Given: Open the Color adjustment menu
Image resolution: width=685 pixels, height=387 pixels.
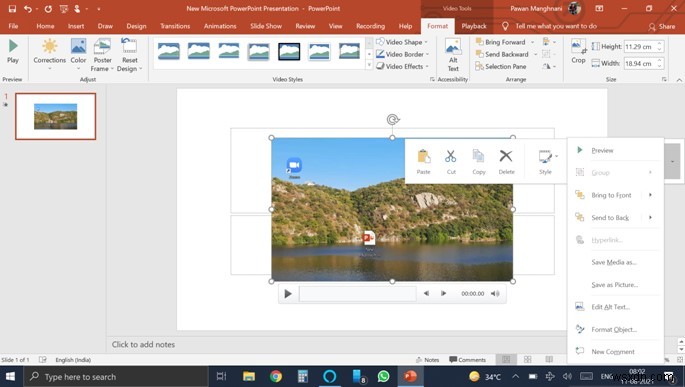Looking at the screenshot, I should [x=78, y=54].
